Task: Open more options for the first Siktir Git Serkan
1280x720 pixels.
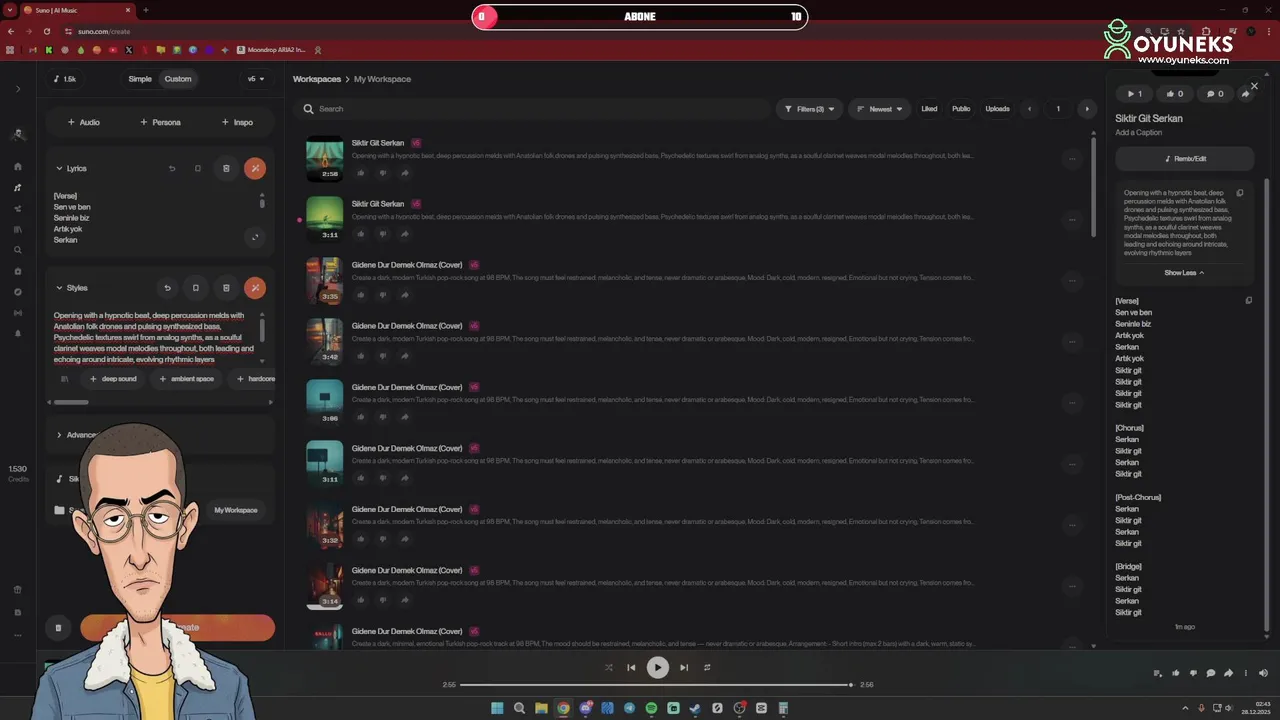Action: tap(1072, 158)
